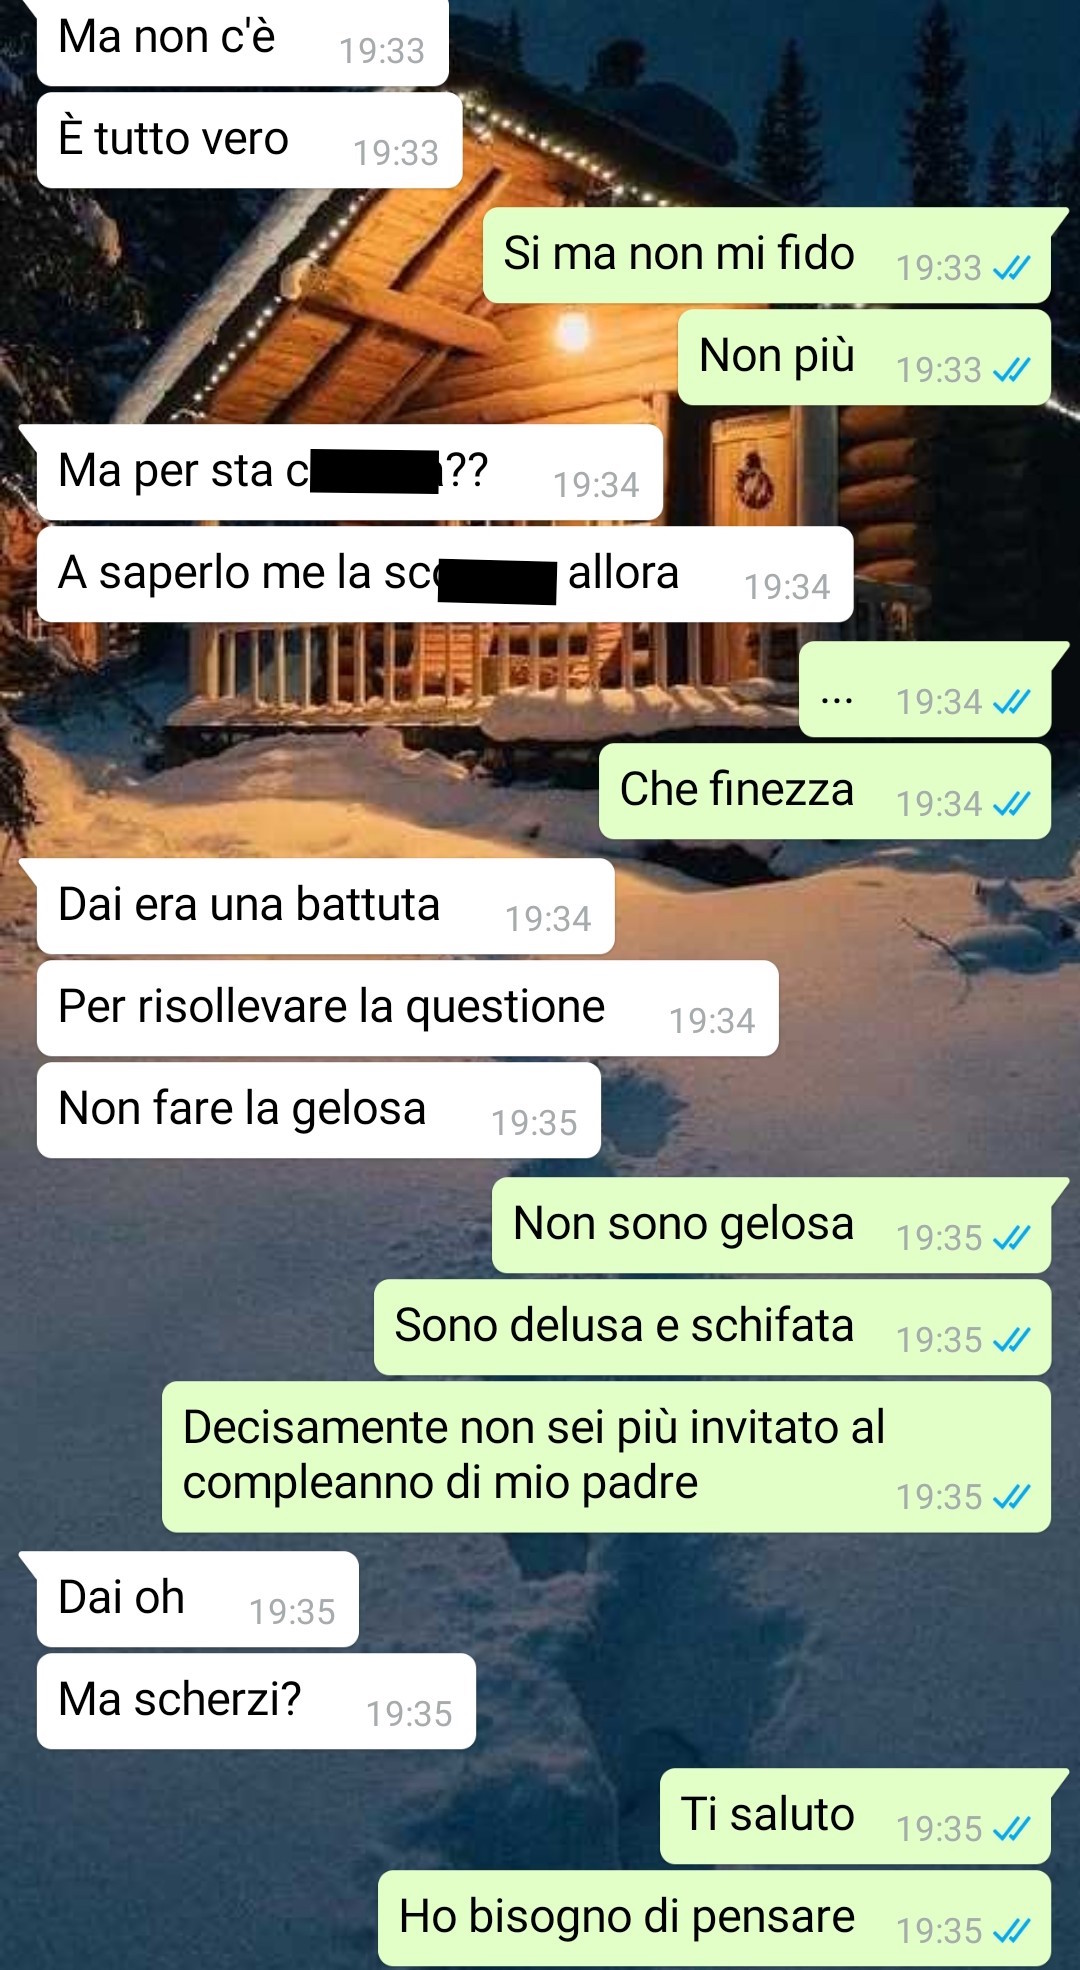1080x1970 pixels.
Task: Select the 'Ma non c'è' message
Action: click(x=242, y=40)
